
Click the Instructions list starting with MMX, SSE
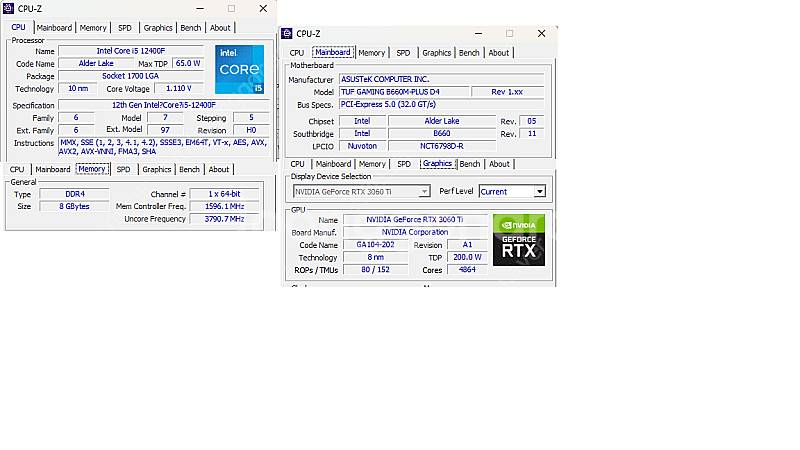tap(164, 147)
